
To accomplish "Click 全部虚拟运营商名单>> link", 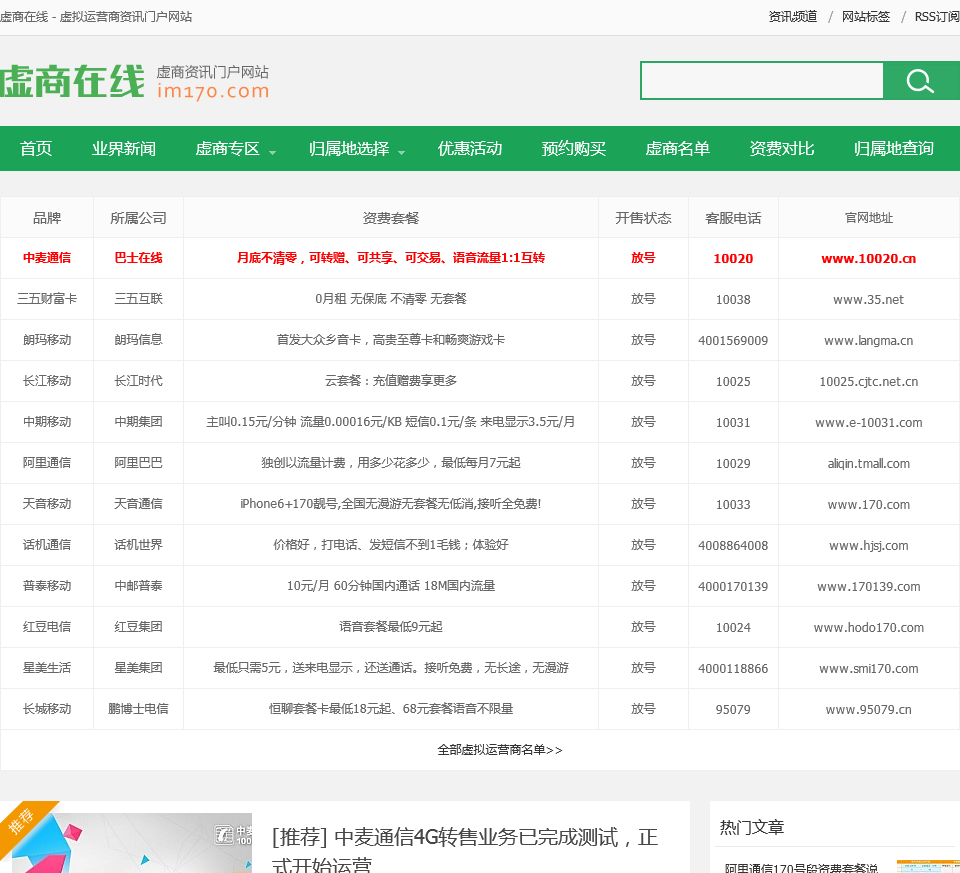I will coord(500,750).
